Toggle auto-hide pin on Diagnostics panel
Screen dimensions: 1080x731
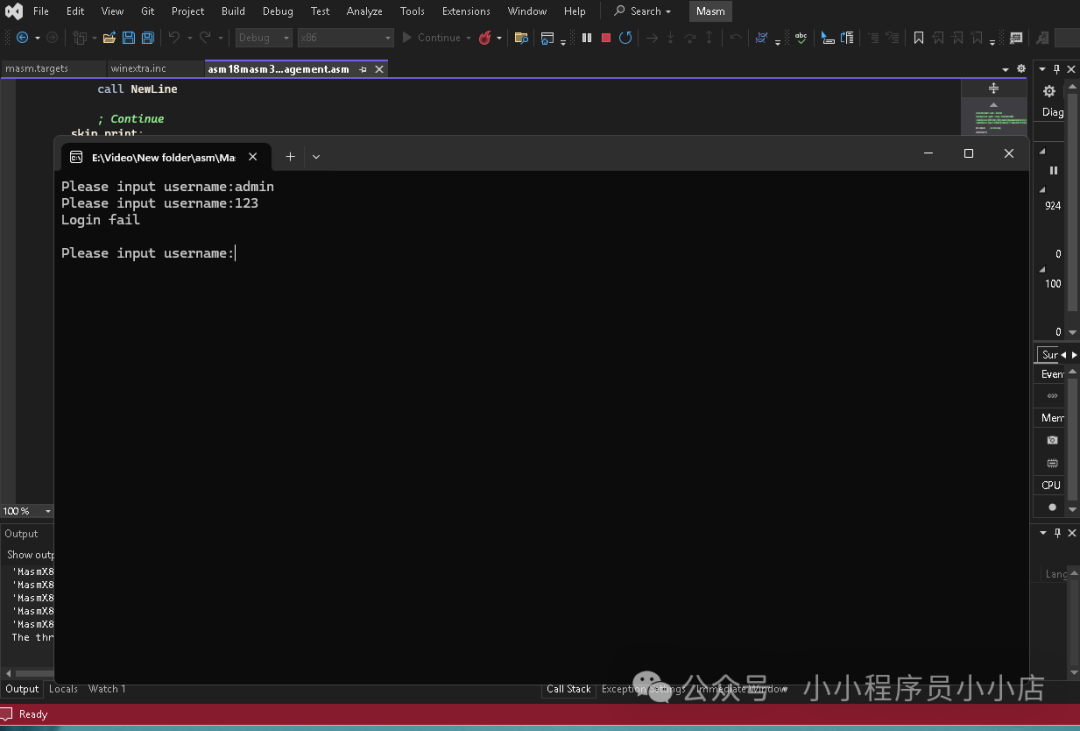tap(1056, 69)
